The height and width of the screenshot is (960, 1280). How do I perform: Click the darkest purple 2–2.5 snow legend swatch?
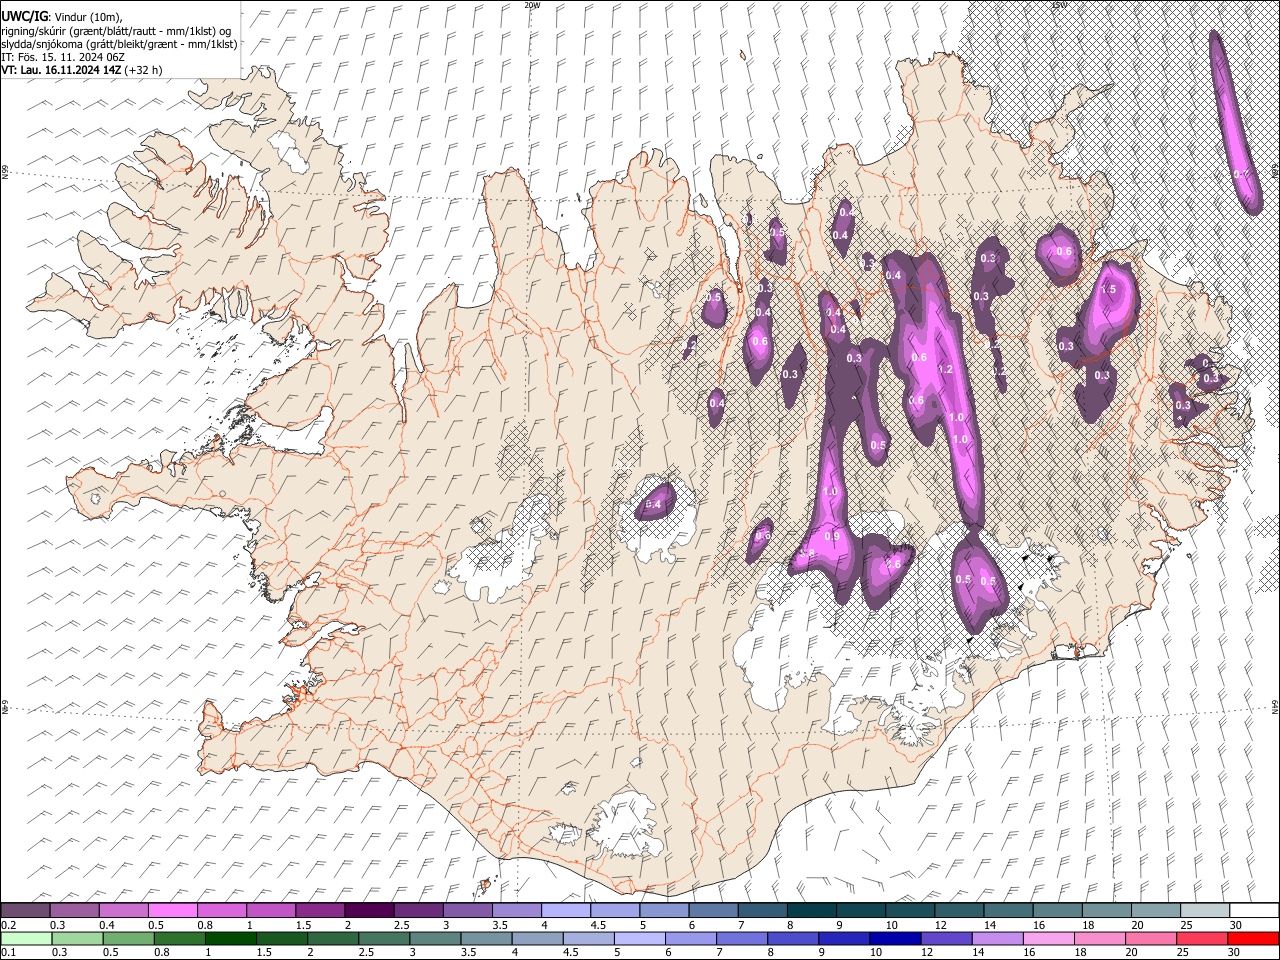pyautogui.click(x=369, y=911)
